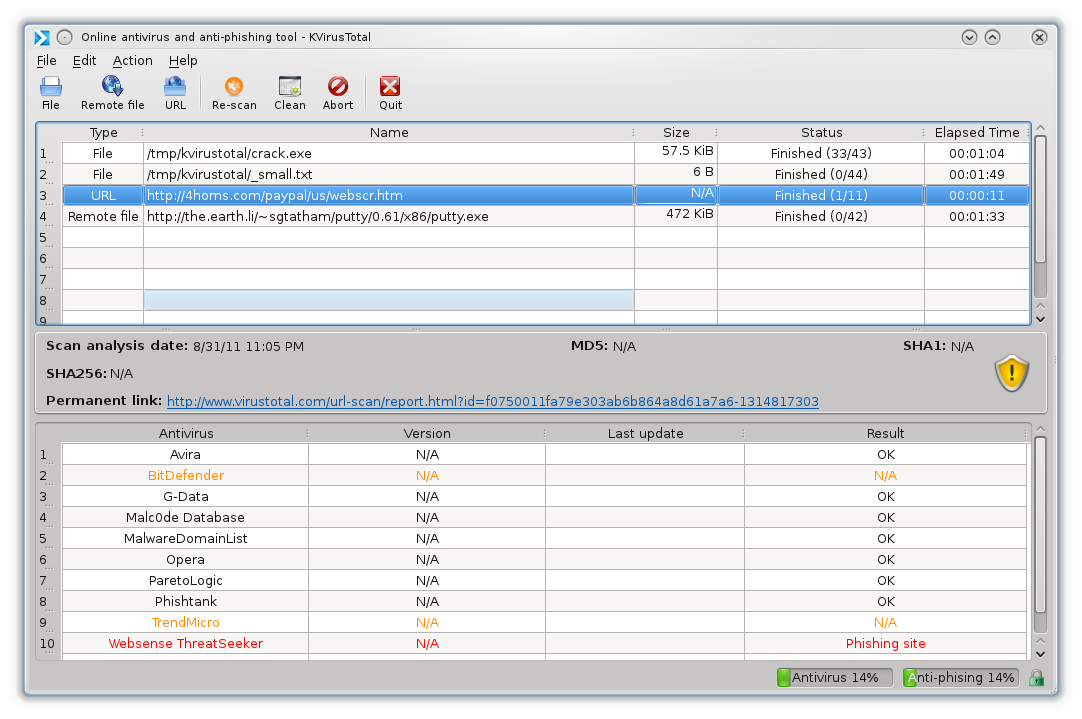Click the KVirusTotal window icon in the title bar

[x=42, y=37]
